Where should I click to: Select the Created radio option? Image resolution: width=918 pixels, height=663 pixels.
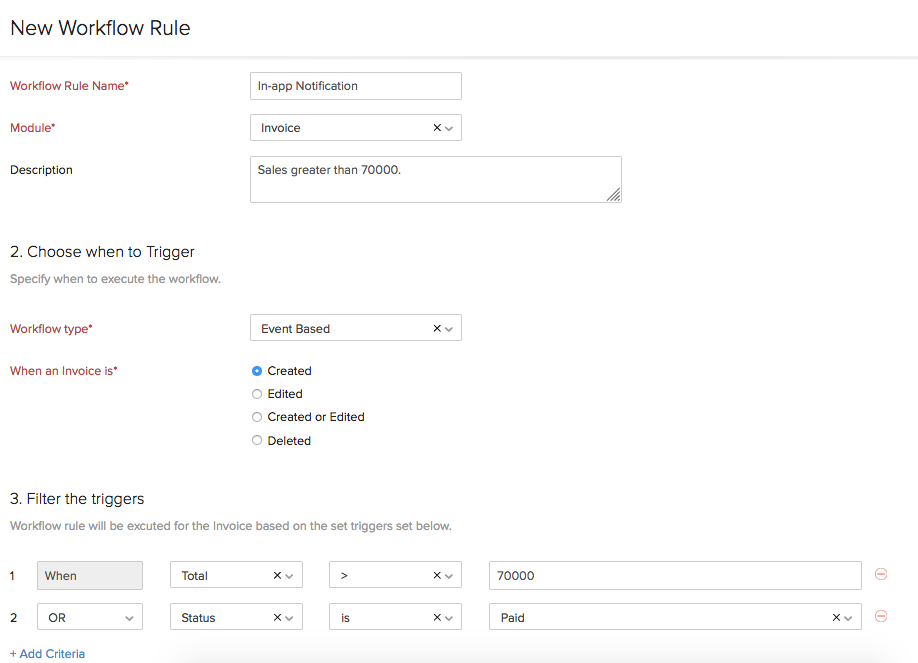pos(257,371)
